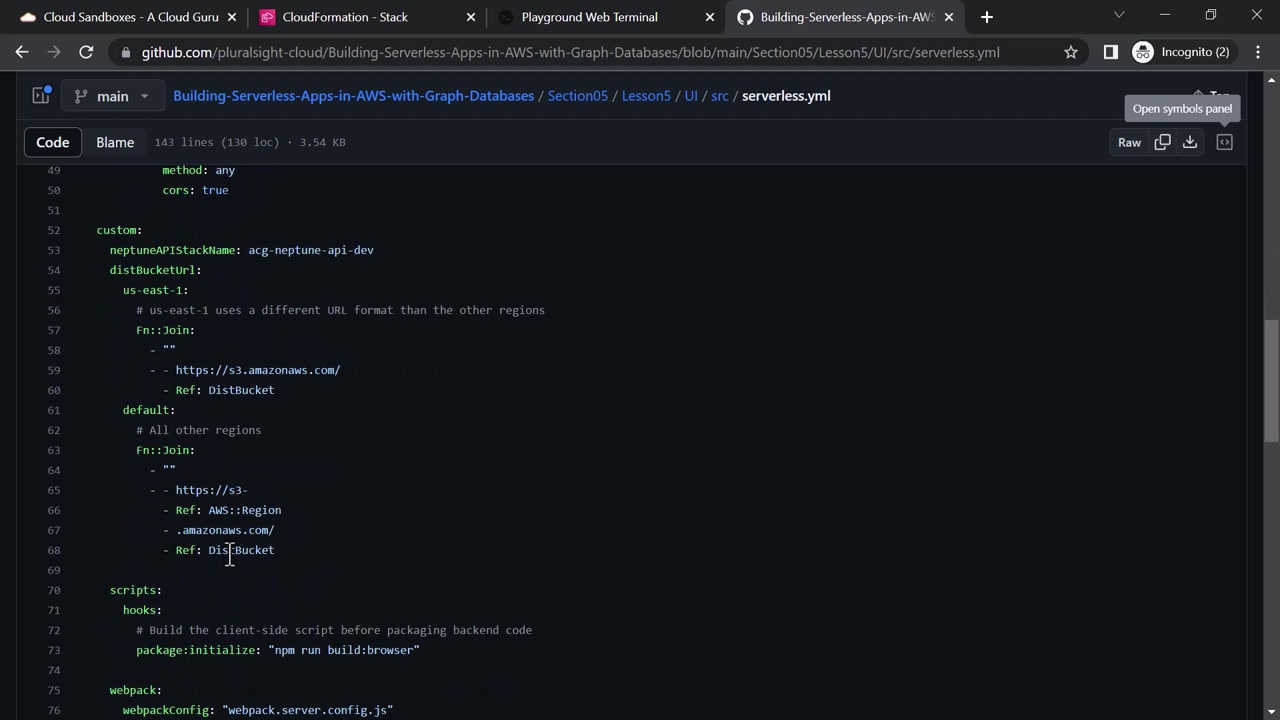The height and width of the screenshot is (720, 1280).
Task: Go to UI folder breadcrumb
Action: pyautogui.click(x=691, y=96)
